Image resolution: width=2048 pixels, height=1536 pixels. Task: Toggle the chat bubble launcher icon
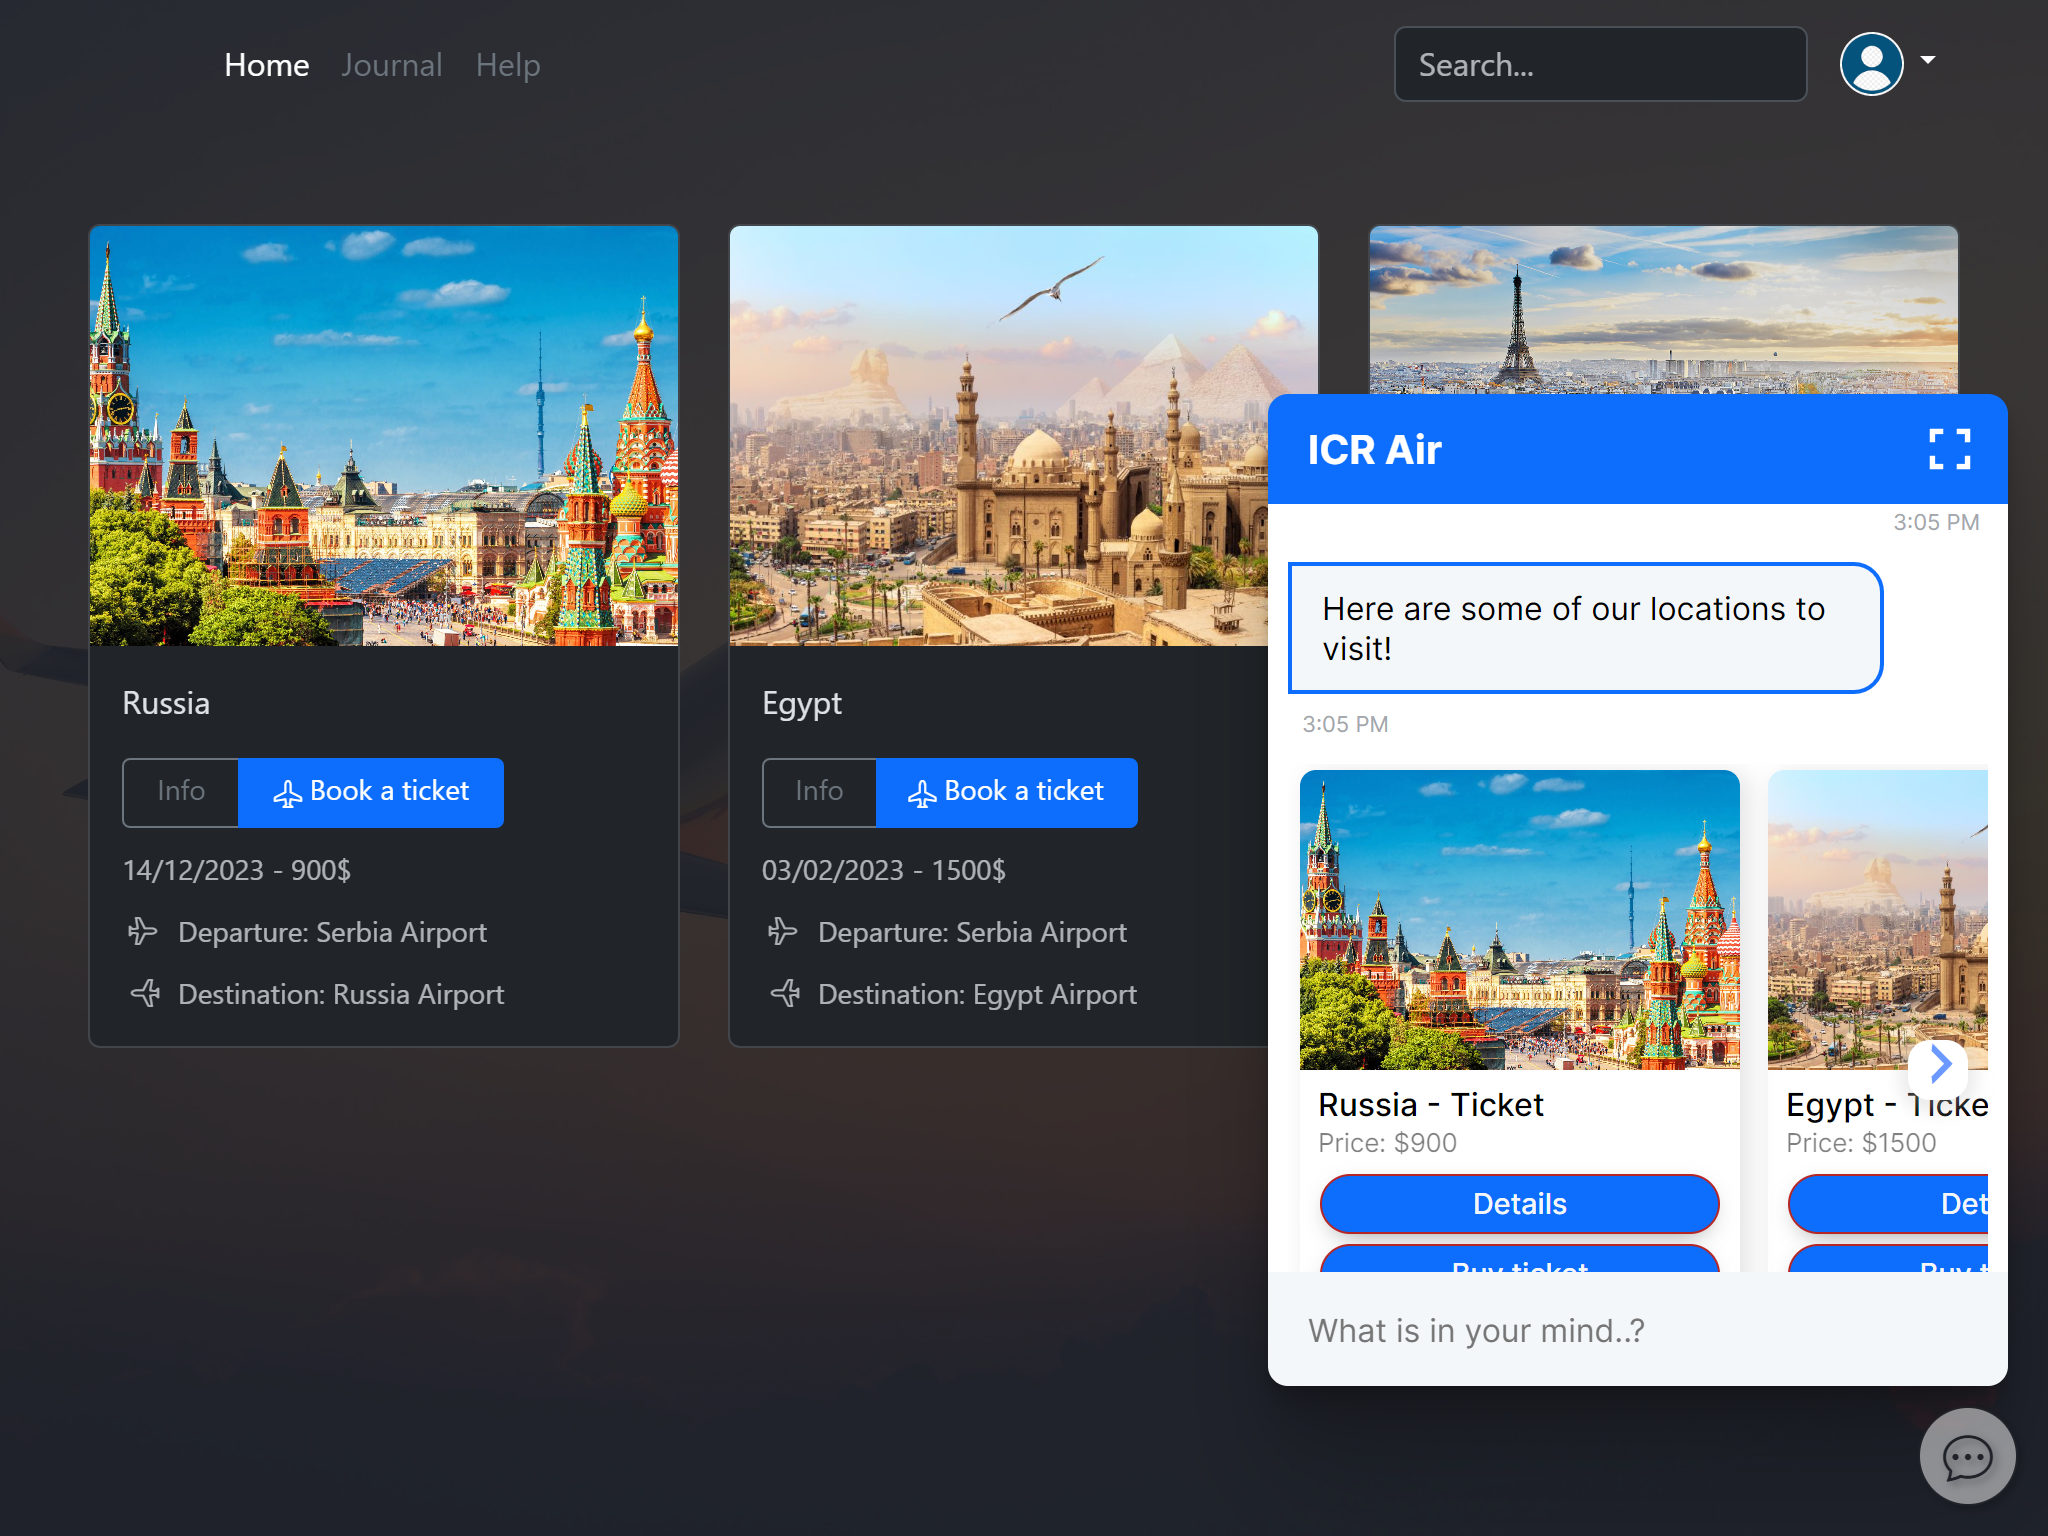point(1966,1457)
